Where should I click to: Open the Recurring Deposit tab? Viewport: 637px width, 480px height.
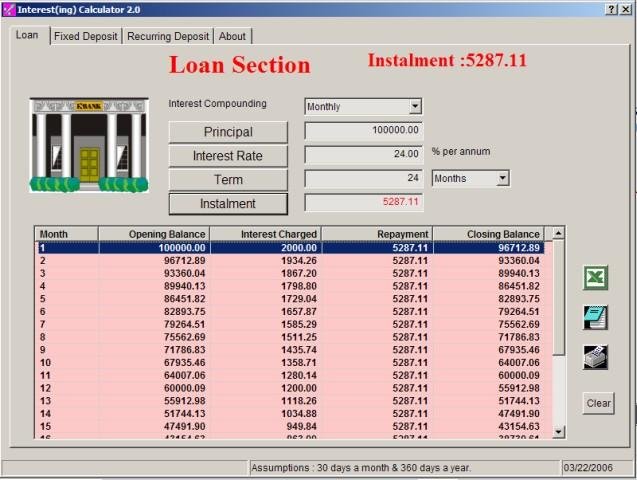pyautogui.click(x=168, y=36)
